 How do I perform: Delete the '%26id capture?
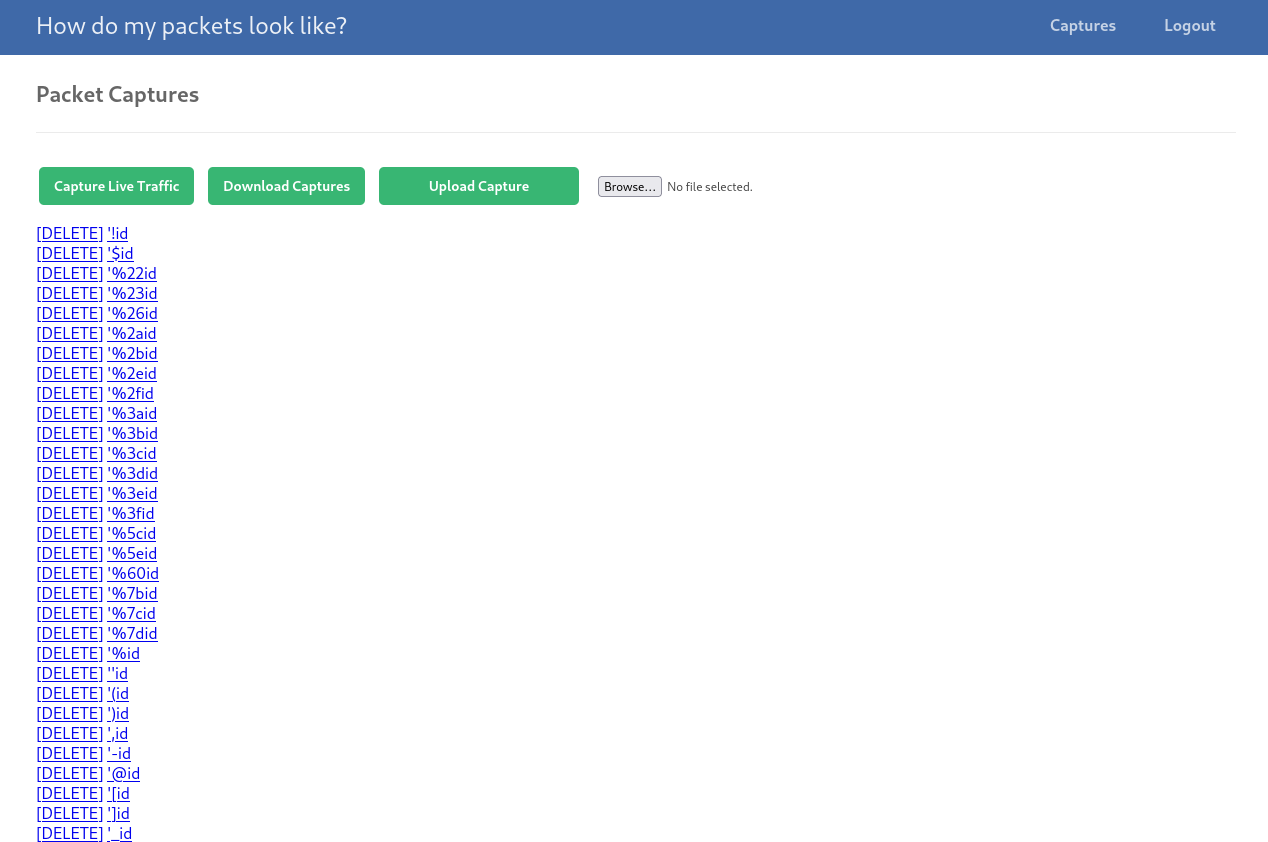click(x=70, y=313)
